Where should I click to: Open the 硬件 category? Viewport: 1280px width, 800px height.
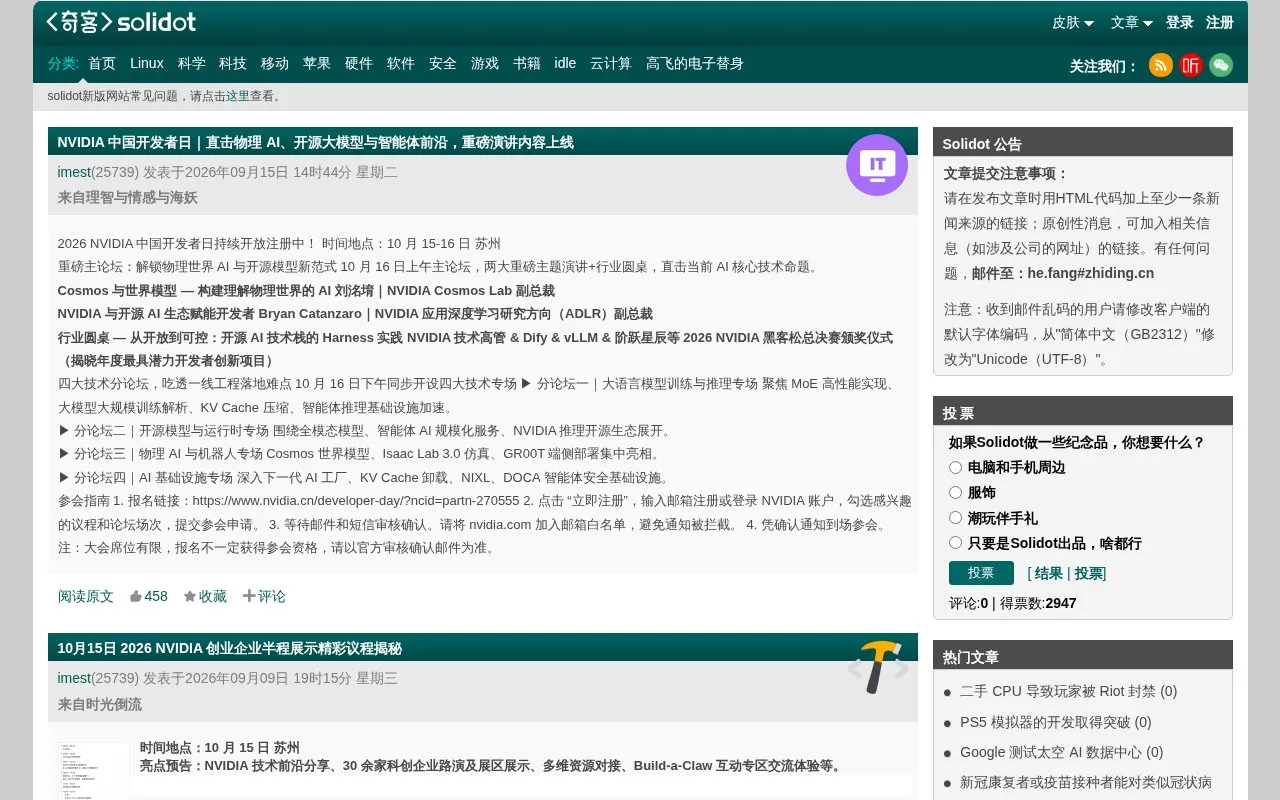pyautogui.click(x=359, y=63)
